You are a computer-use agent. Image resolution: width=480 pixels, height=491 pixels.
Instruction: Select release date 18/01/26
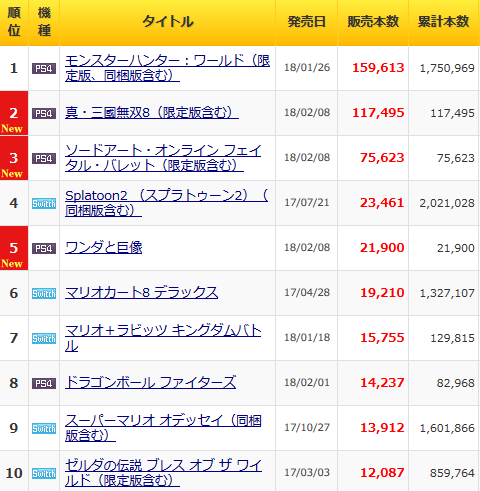307,68
